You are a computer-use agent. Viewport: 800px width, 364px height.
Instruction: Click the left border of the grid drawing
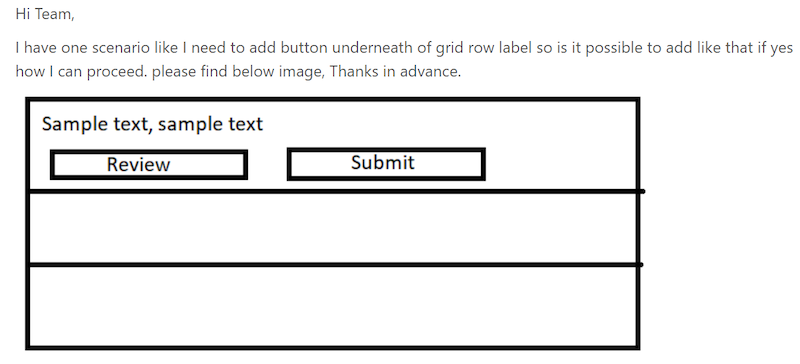coord(28,224)
